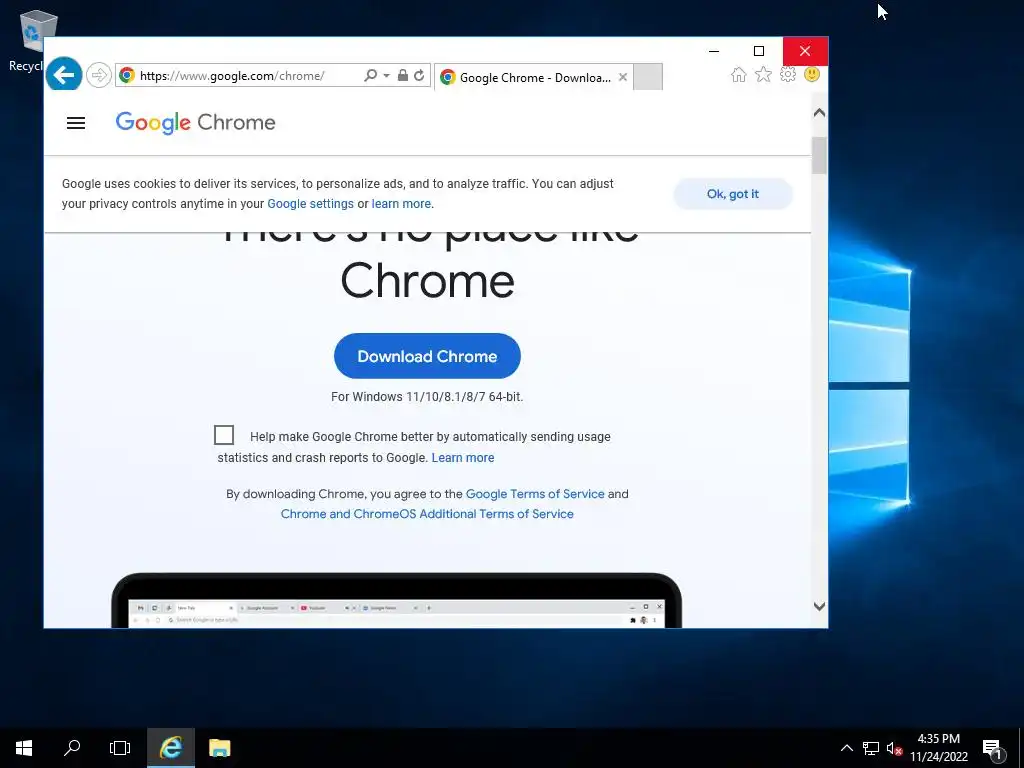1024x768 pixels.
Task: Open a new blank tab
Action: [648, 77]
